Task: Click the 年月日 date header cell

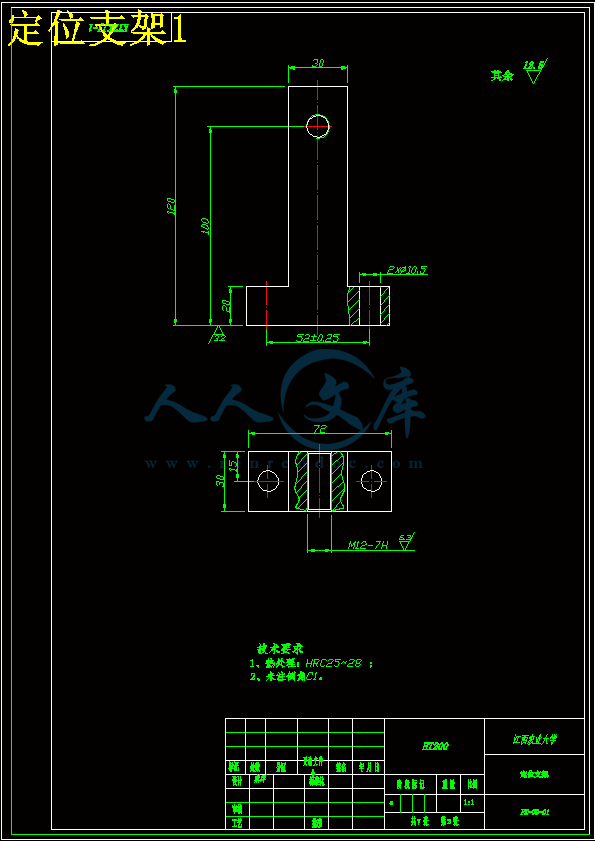Action: [369, 768]
